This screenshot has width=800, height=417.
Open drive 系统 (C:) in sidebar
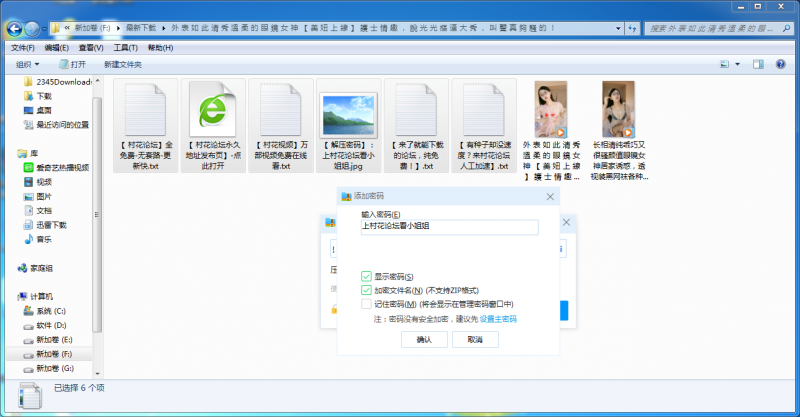click(50, 311)
